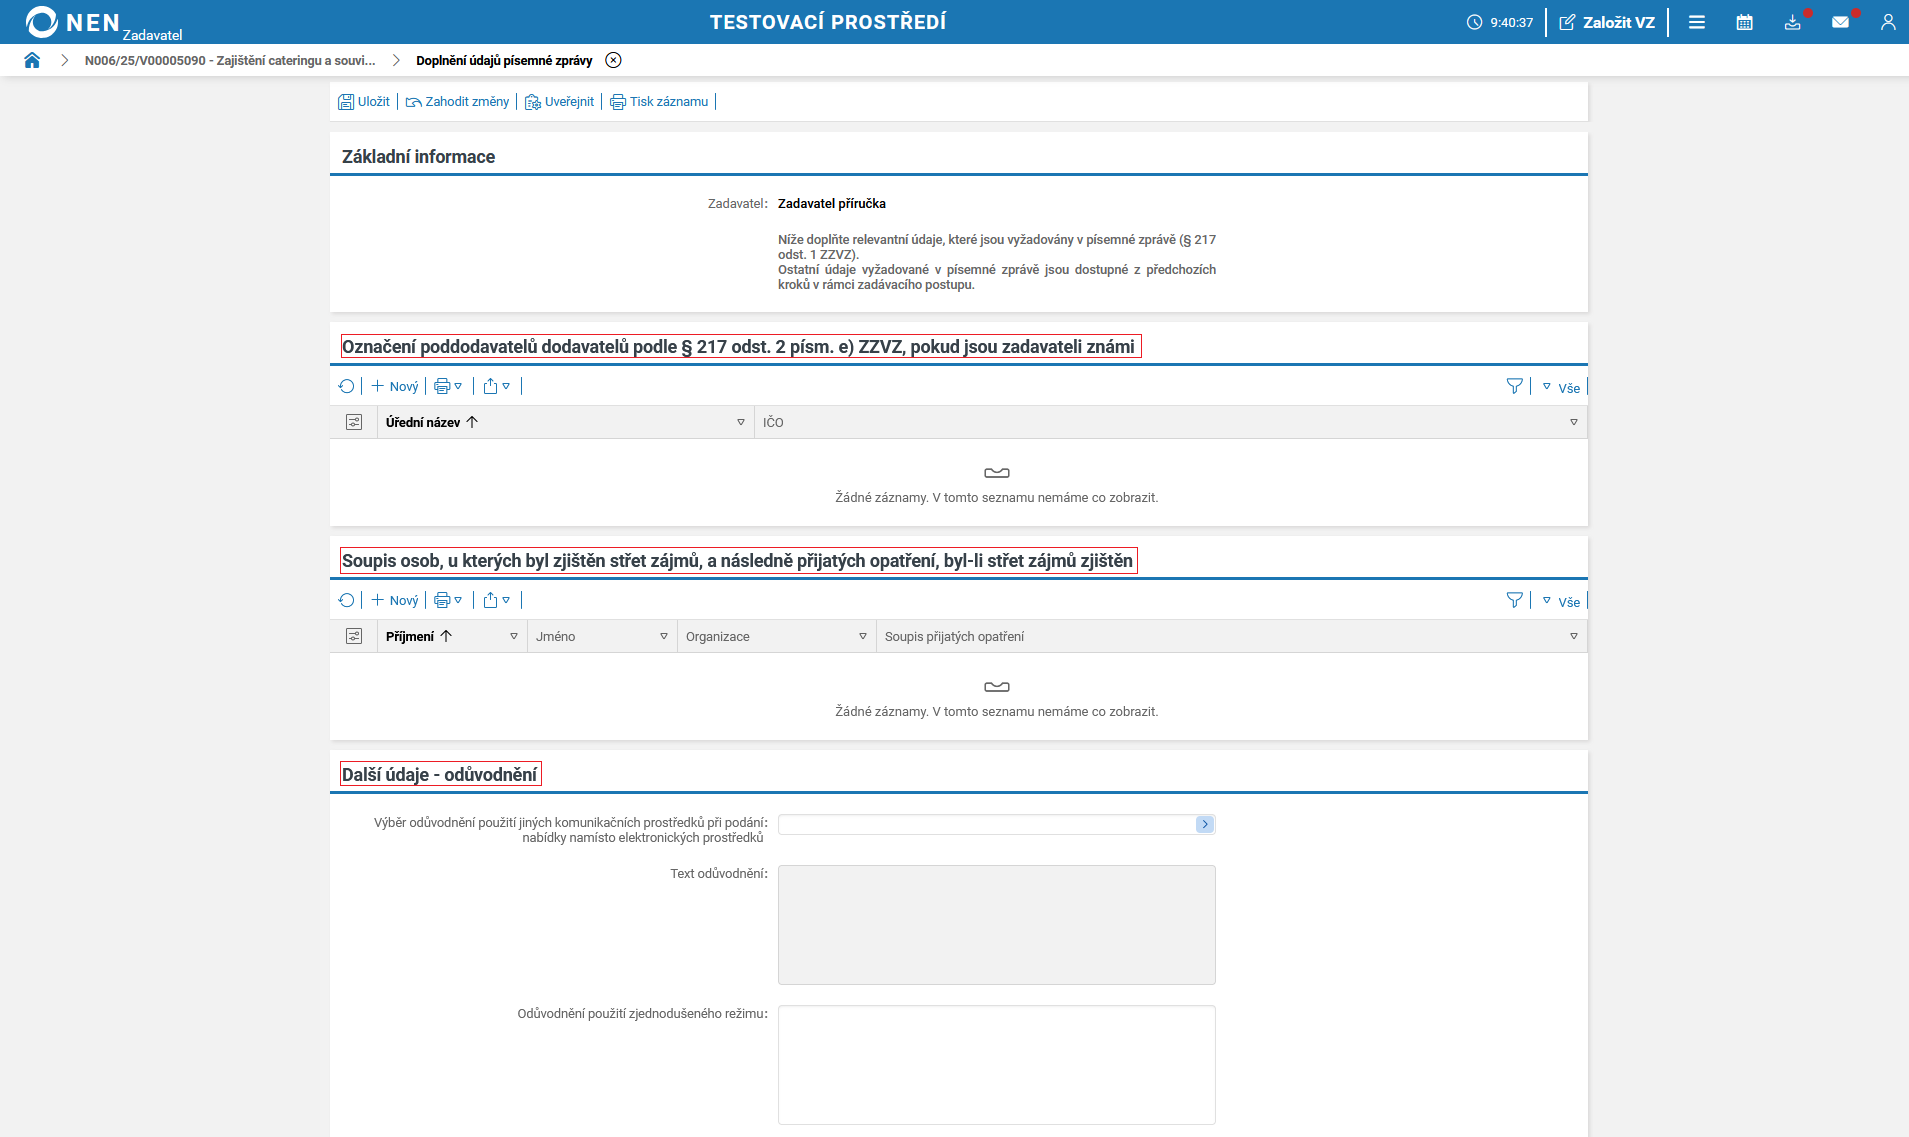
Task: Open Výběr odůvodnění selection arrow button
Action: click(x=1205, y=824)
